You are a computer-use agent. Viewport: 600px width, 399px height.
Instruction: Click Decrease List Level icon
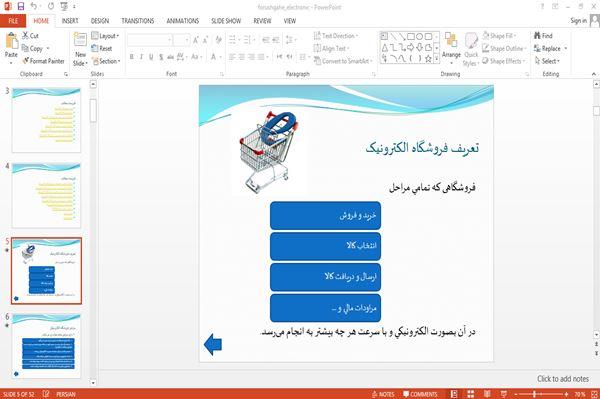tap(266, 40)
